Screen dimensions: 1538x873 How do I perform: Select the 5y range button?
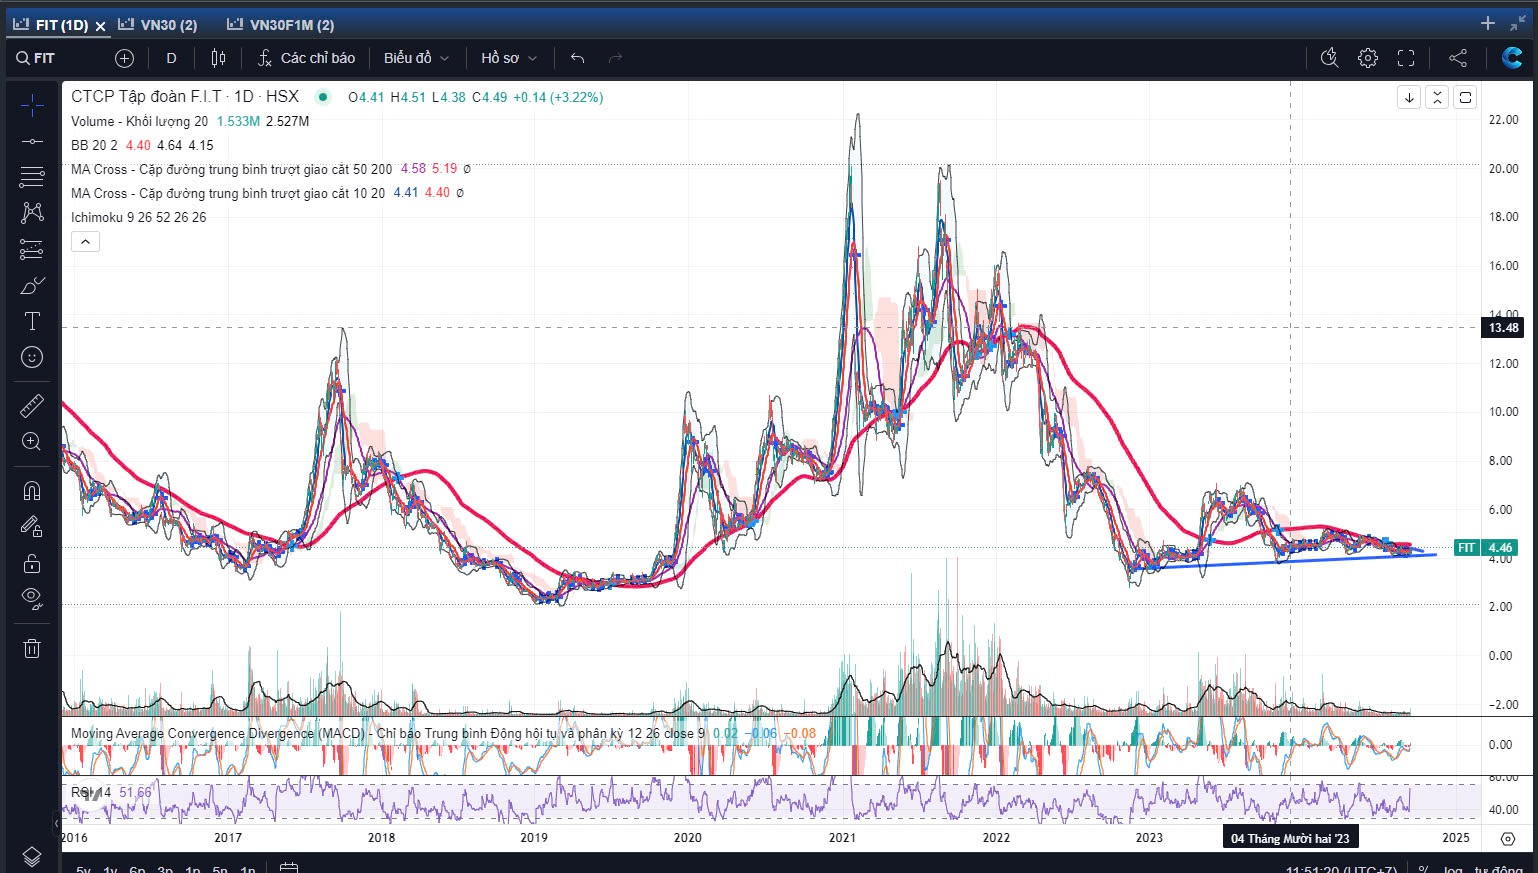84,869
